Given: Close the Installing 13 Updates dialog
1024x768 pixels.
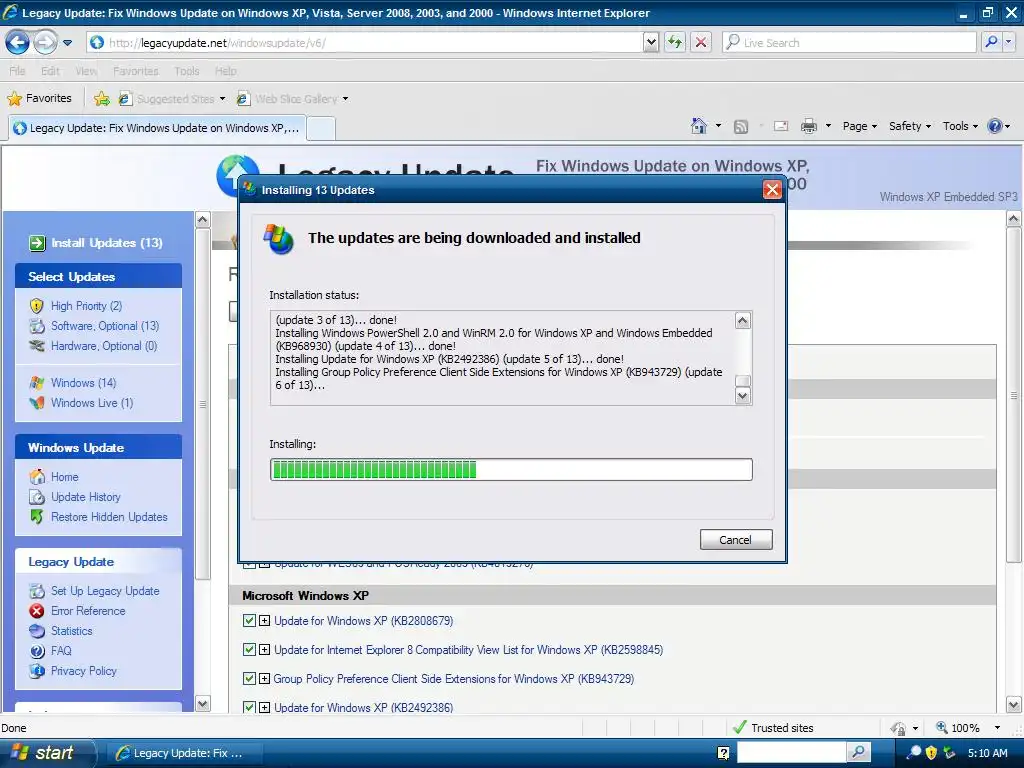Looking at the screenshot, I should [x=772, y=189].
